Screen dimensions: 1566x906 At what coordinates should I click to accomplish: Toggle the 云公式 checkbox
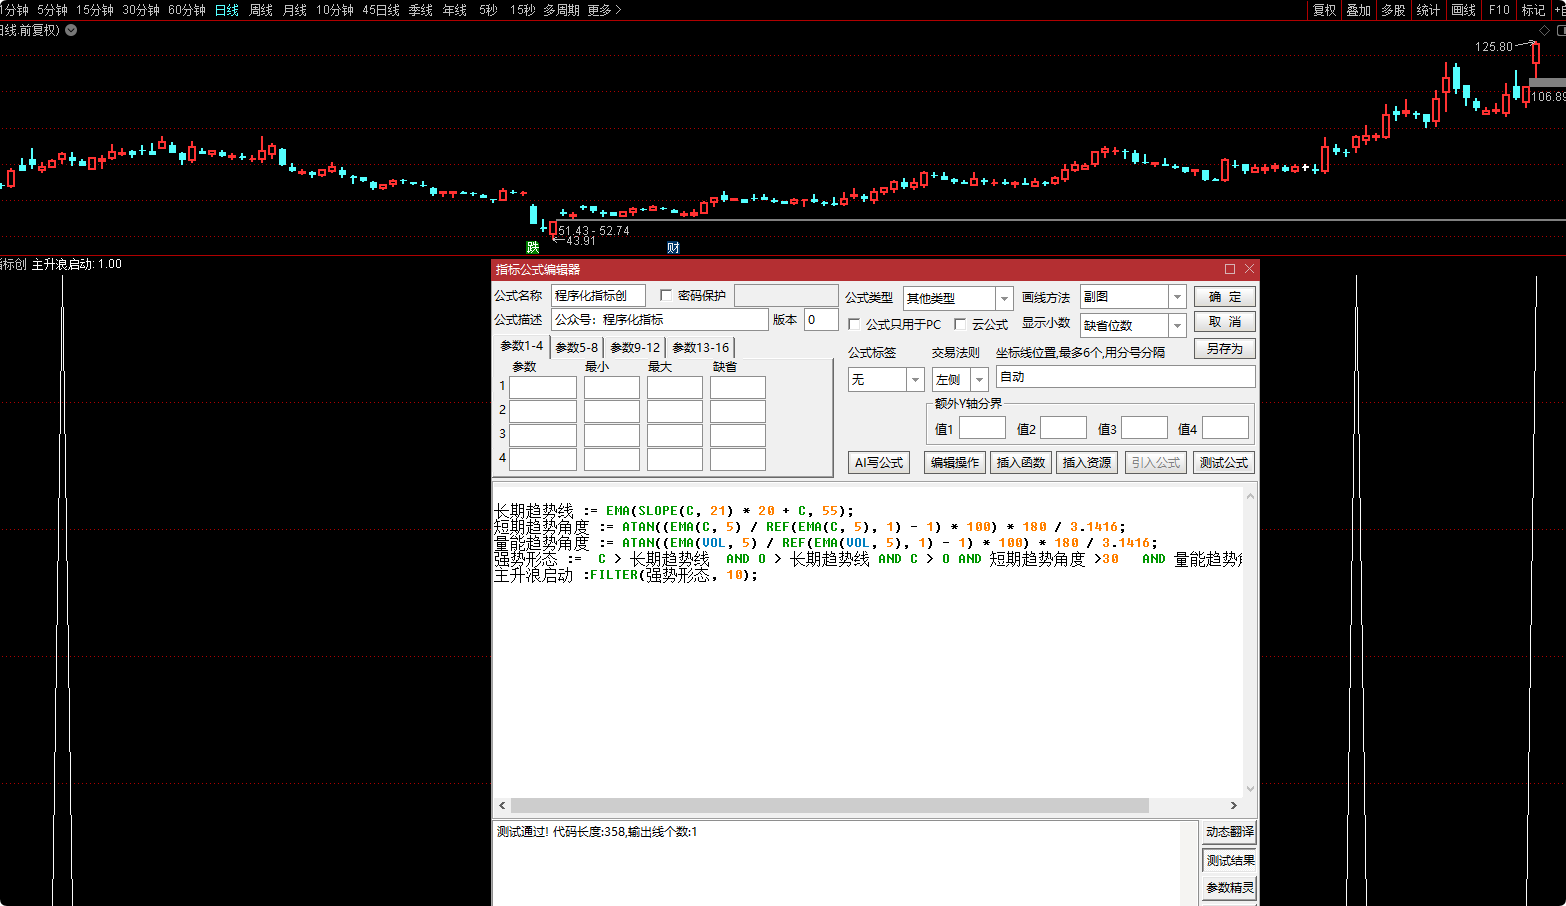click(x=960, y=324)
